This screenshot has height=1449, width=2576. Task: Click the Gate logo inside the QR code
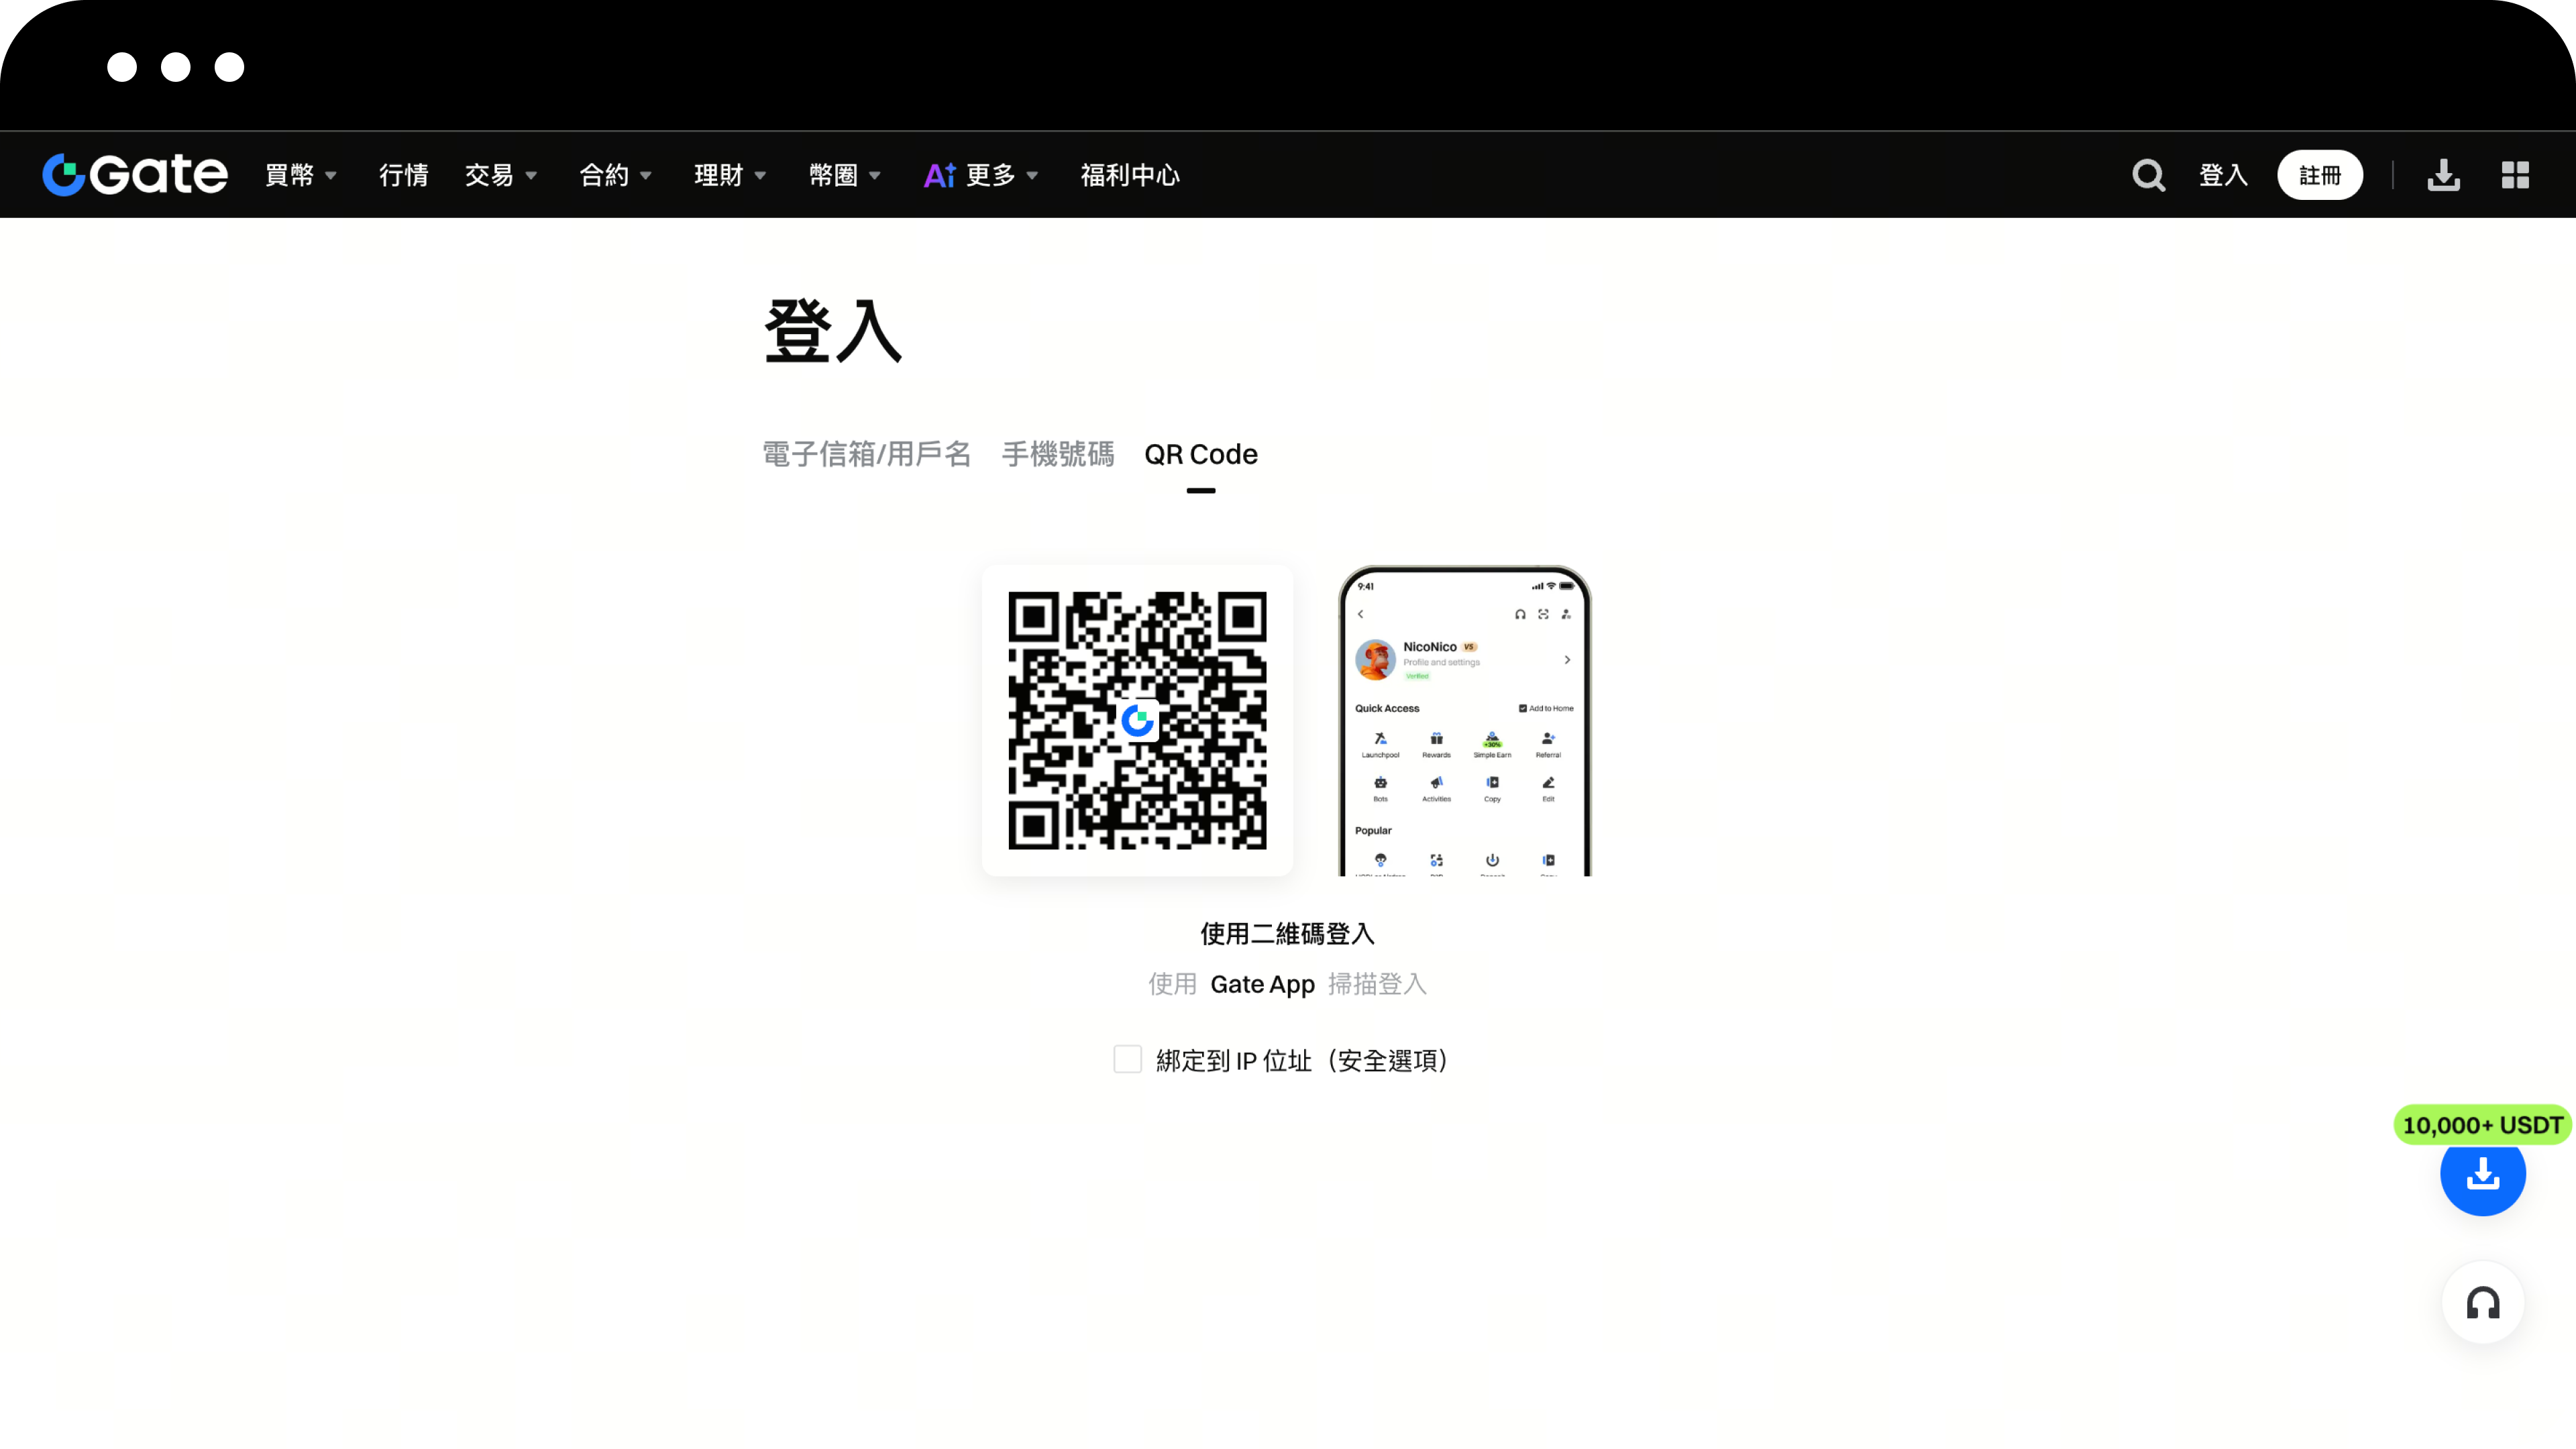point(1137,720)
